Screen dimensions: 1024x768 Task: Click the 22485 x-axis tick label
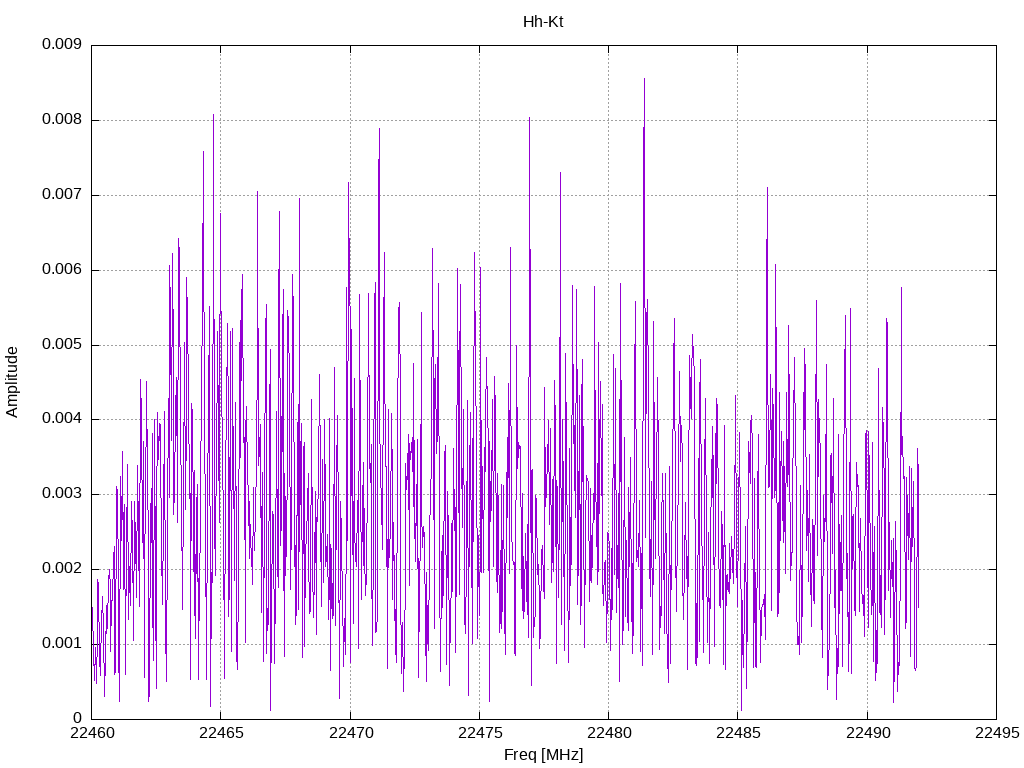739,733
